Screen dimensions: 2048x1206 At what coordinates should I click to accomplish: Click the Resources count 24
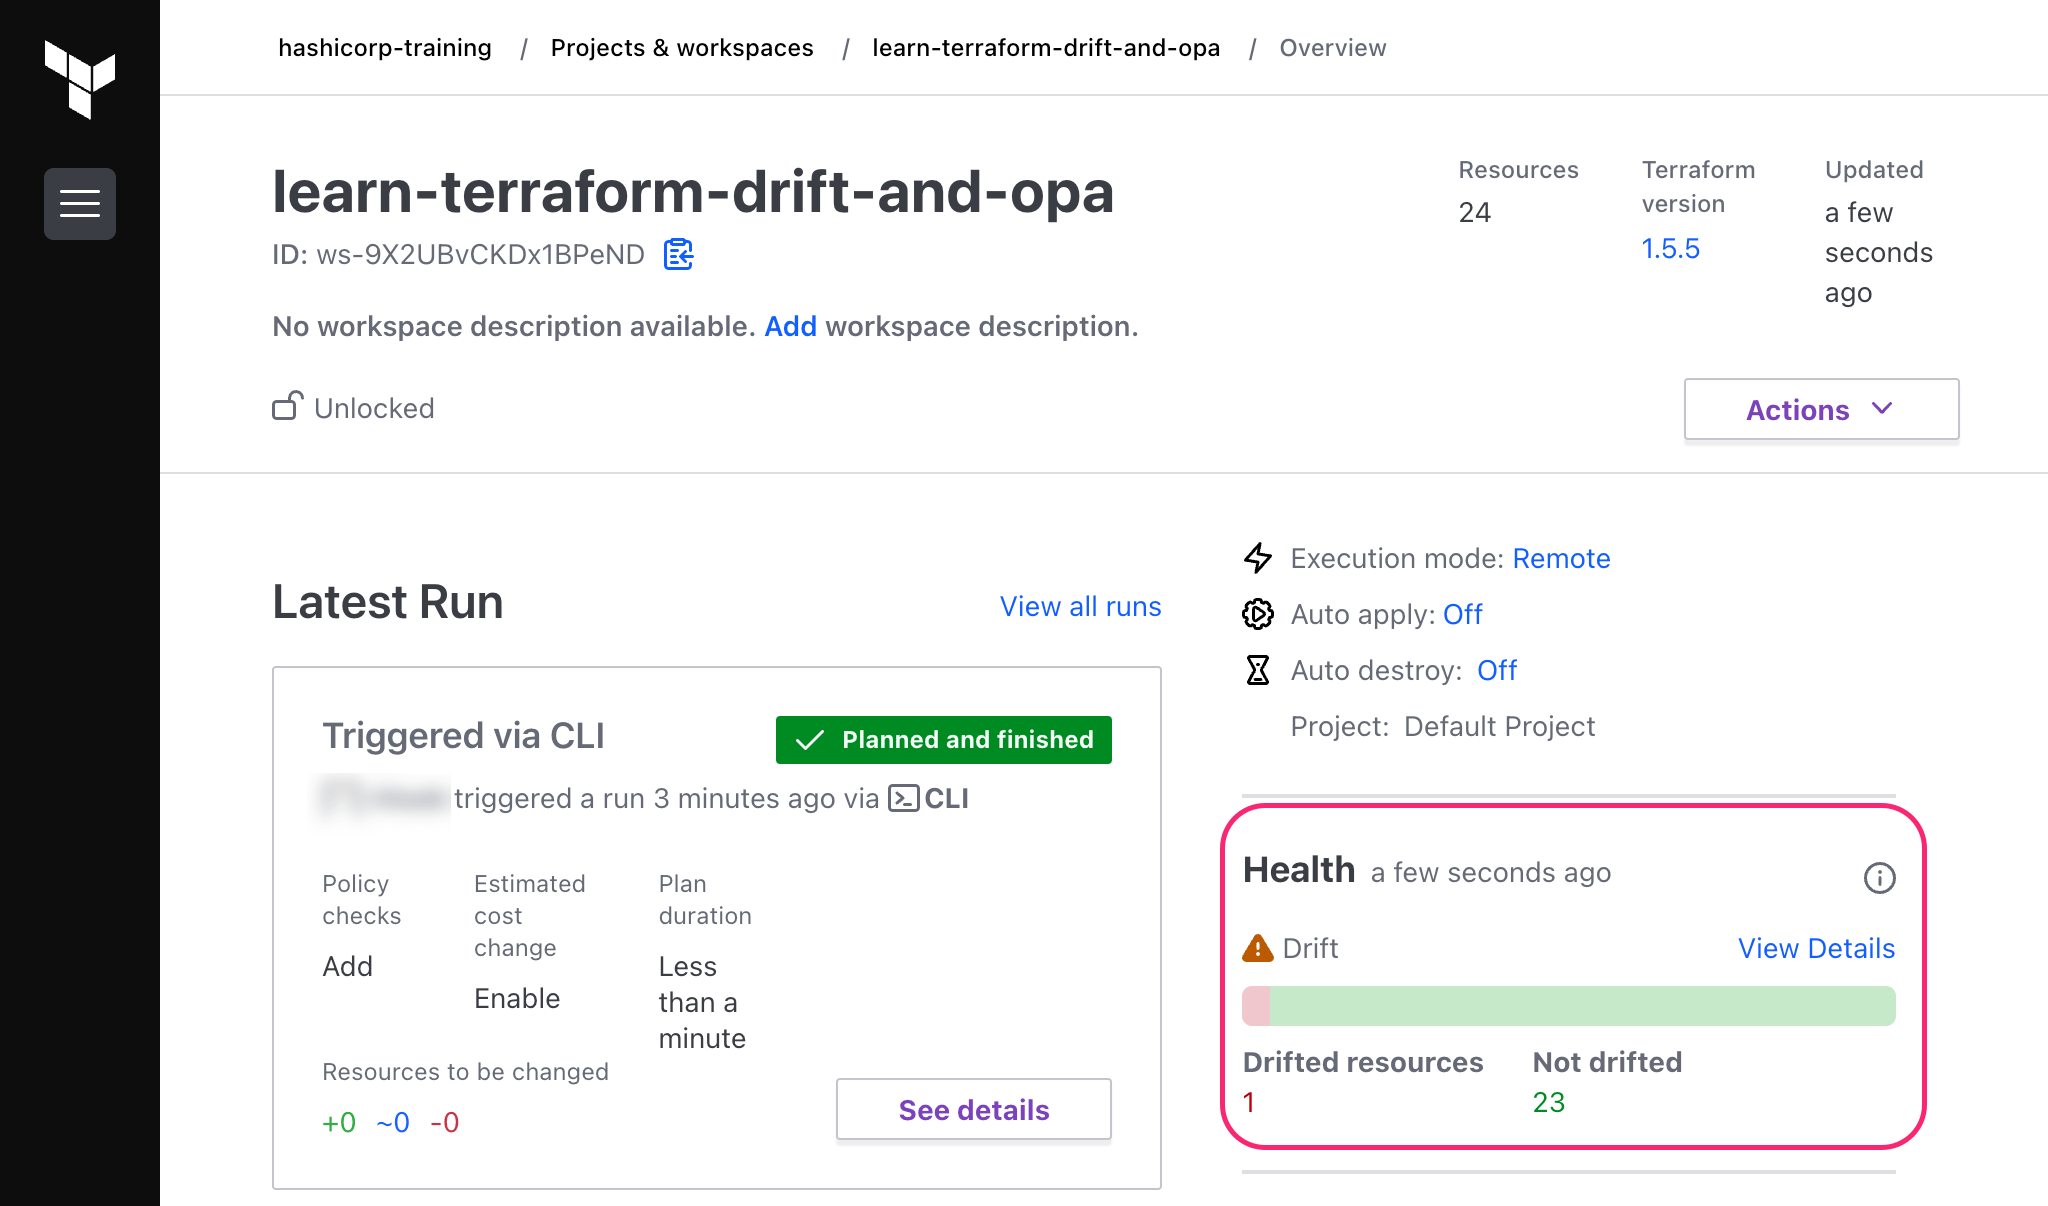[x=1474, y=212]
